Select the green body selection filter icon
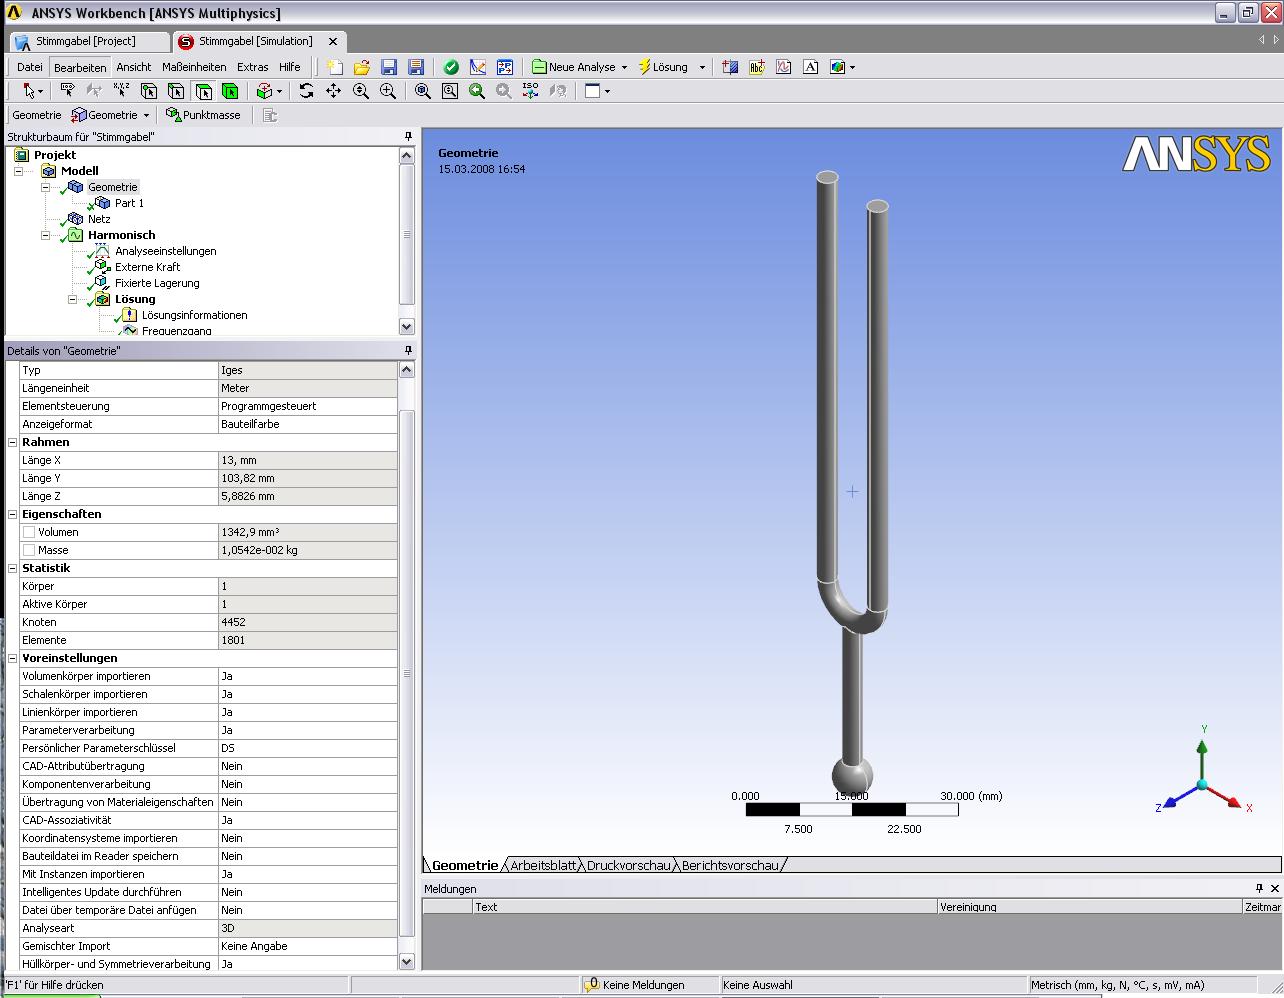Viewport: 1284px width, 998px height. click(x=230, y=91)
